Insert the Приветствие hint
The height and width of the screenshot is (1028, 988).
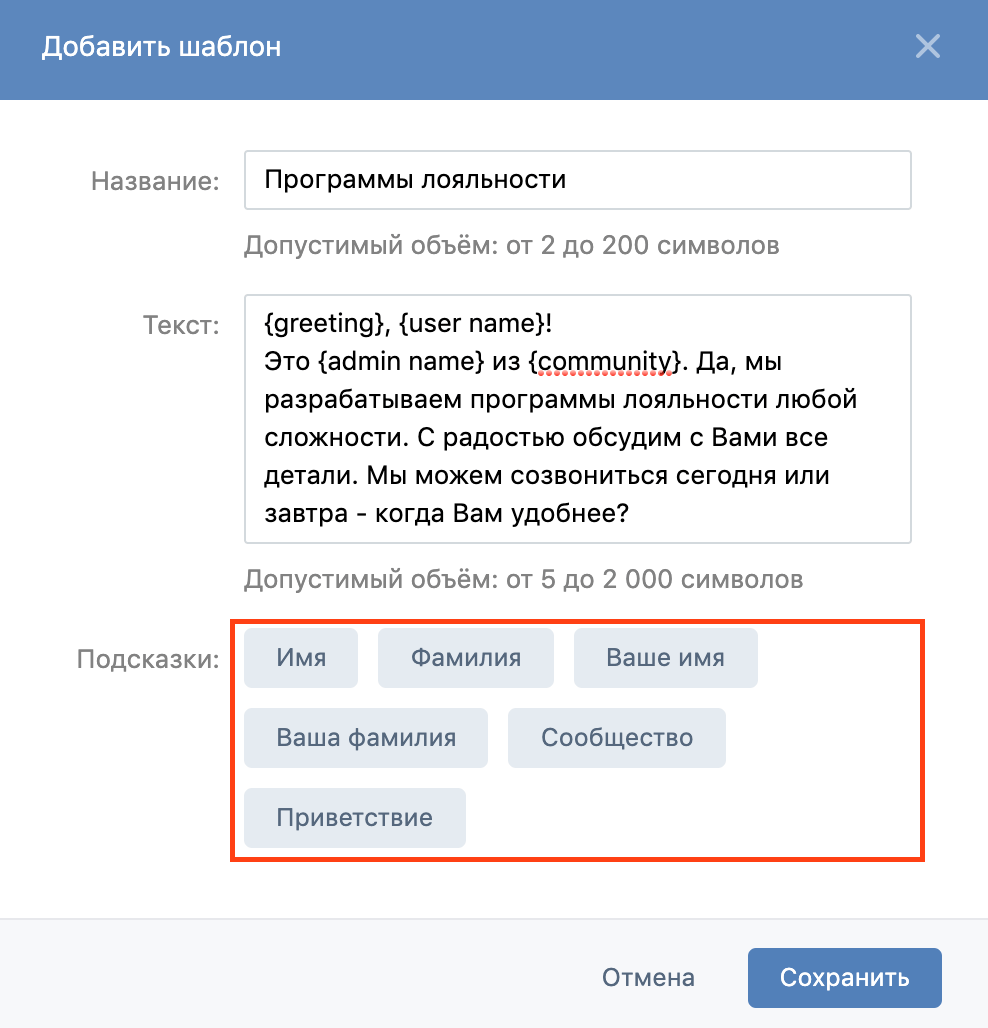354,818
